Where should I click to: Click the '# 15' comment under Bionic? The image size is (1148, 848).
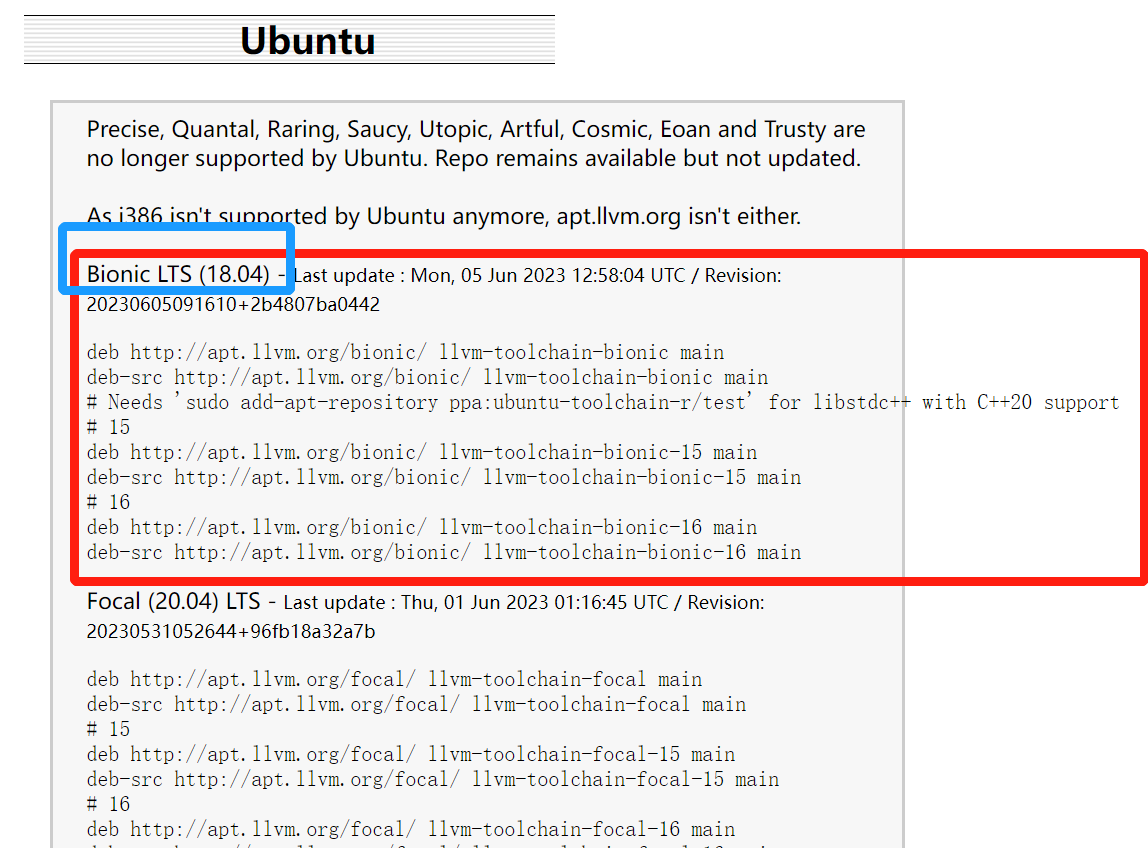[108, 427]
